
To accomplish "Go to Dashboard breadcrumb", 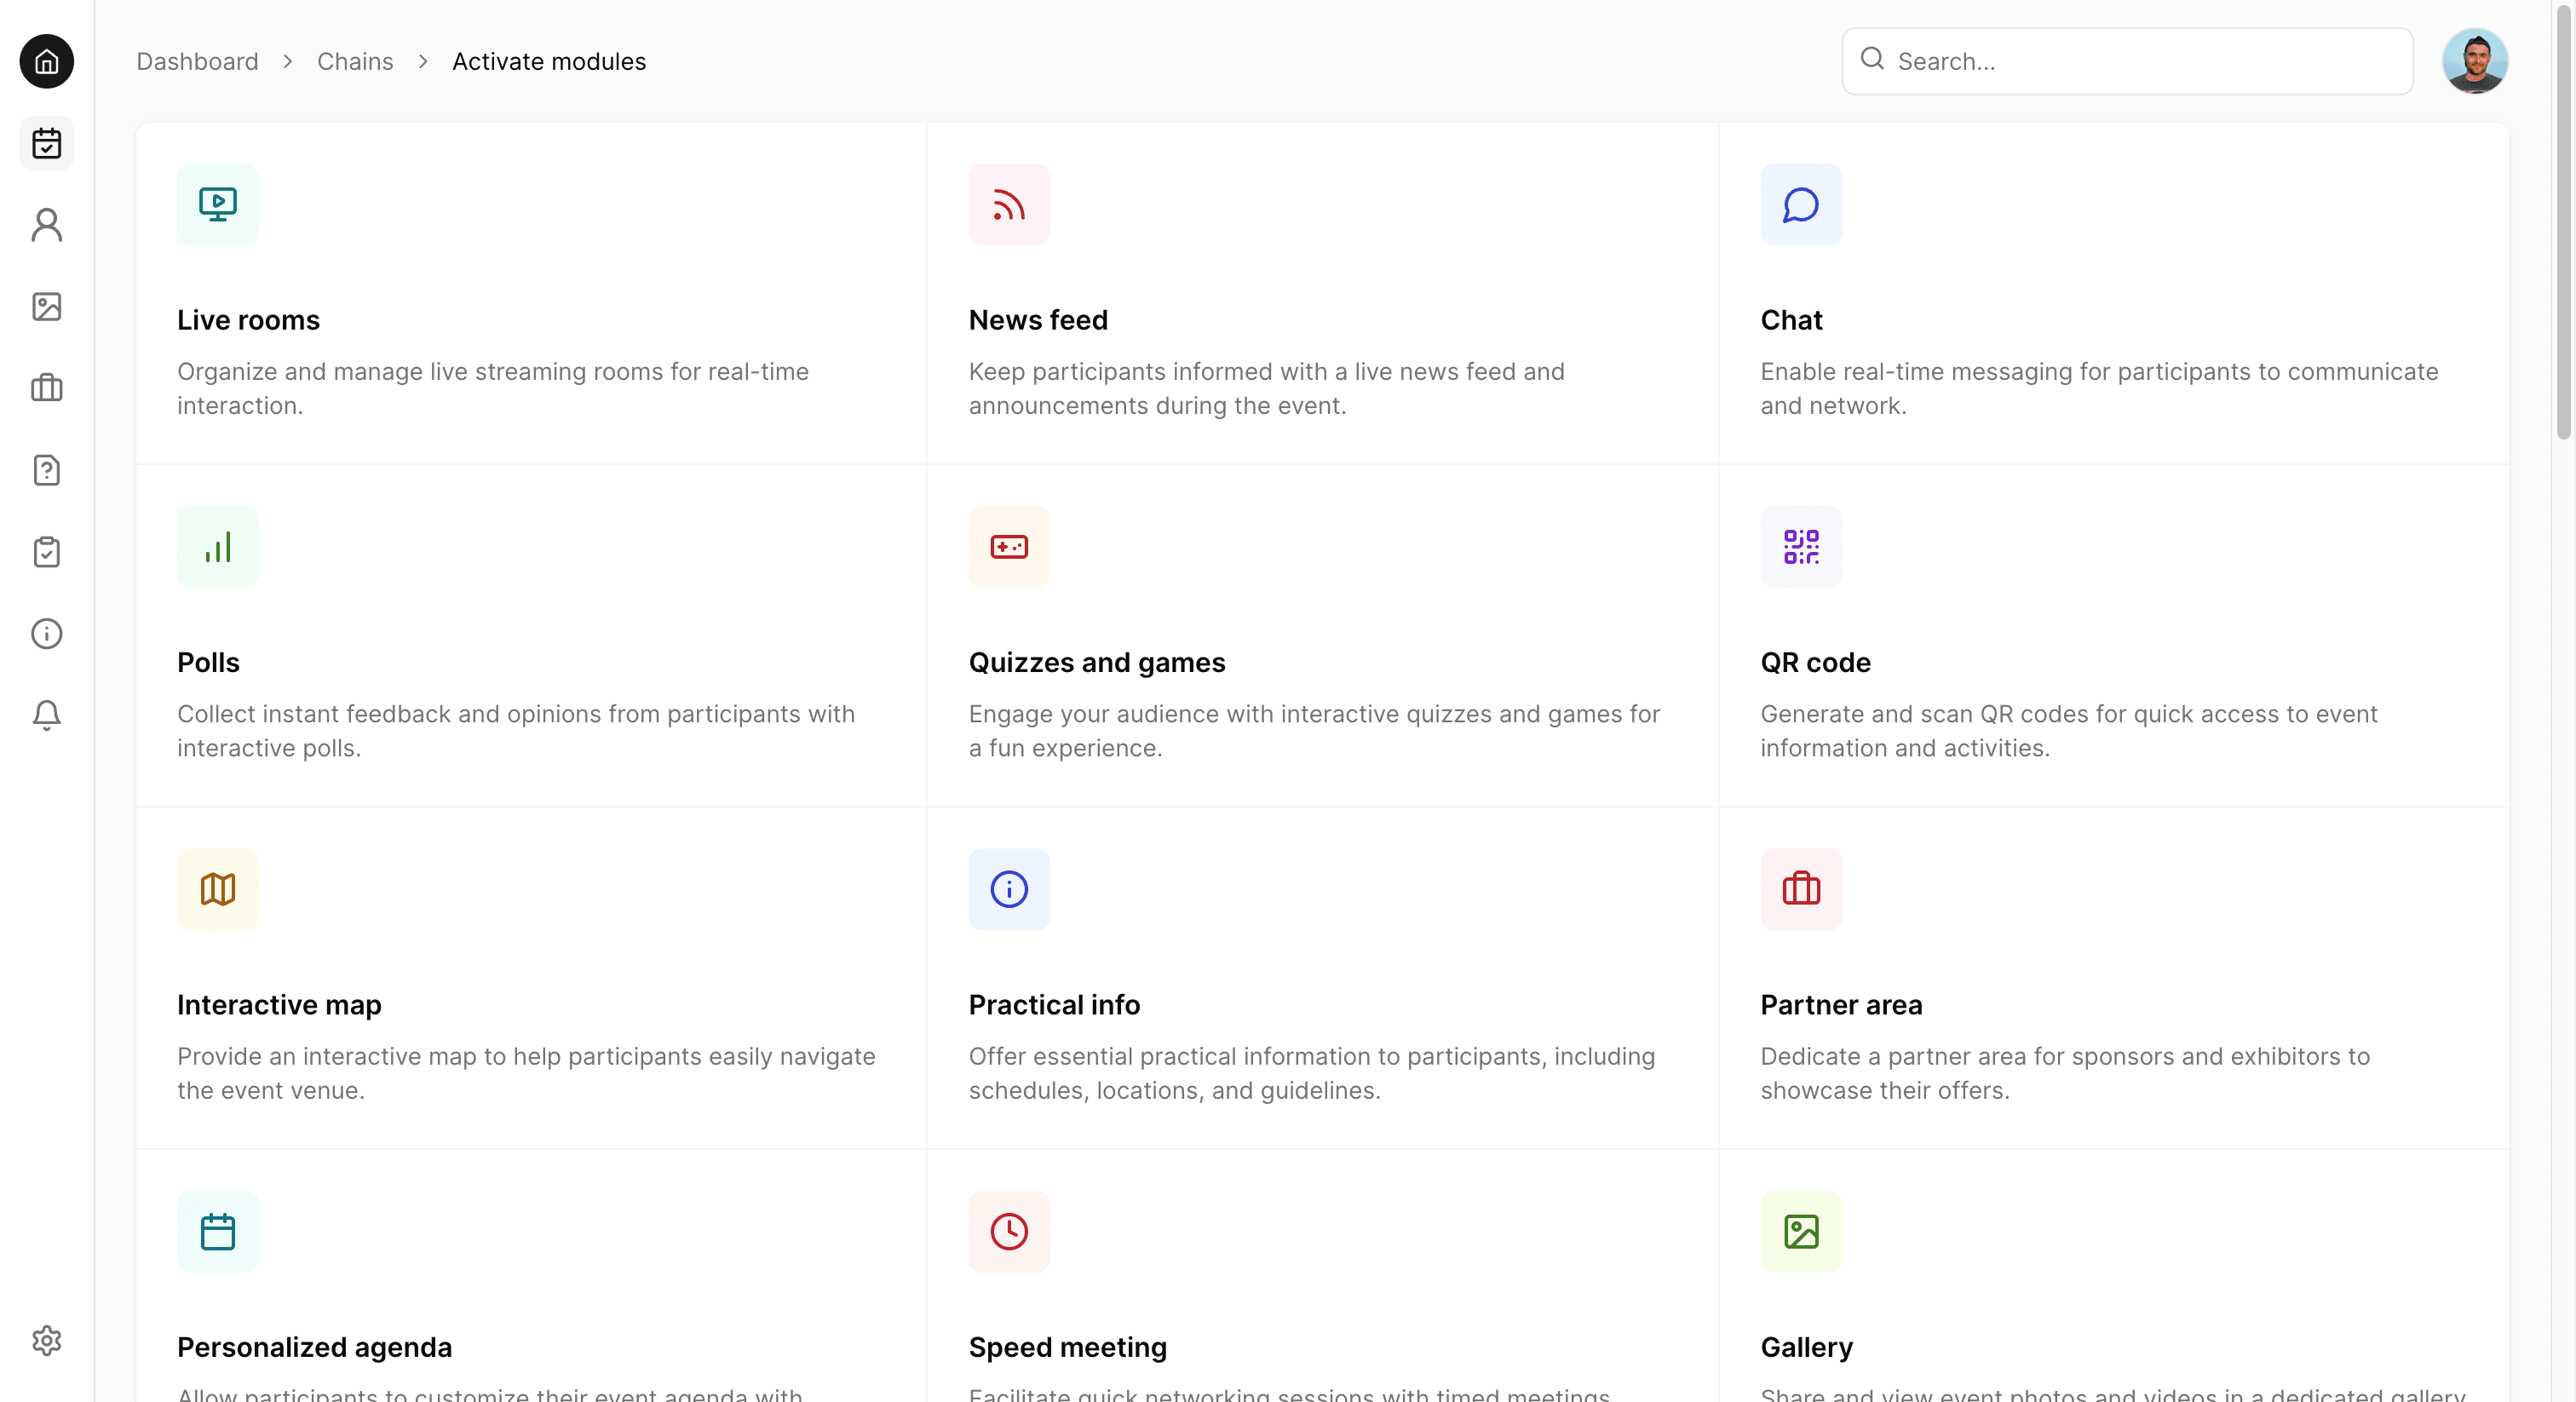I will click(x=197, y=62).
